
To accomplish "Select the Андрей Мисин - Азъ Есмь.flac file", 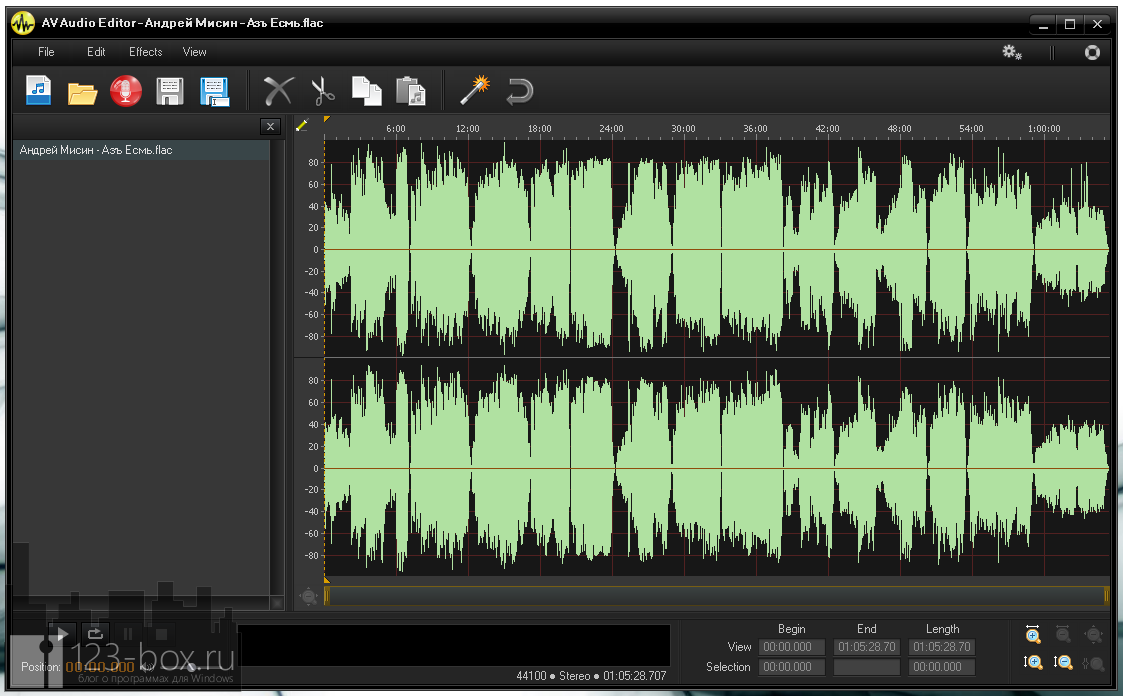I will point(141,150).
